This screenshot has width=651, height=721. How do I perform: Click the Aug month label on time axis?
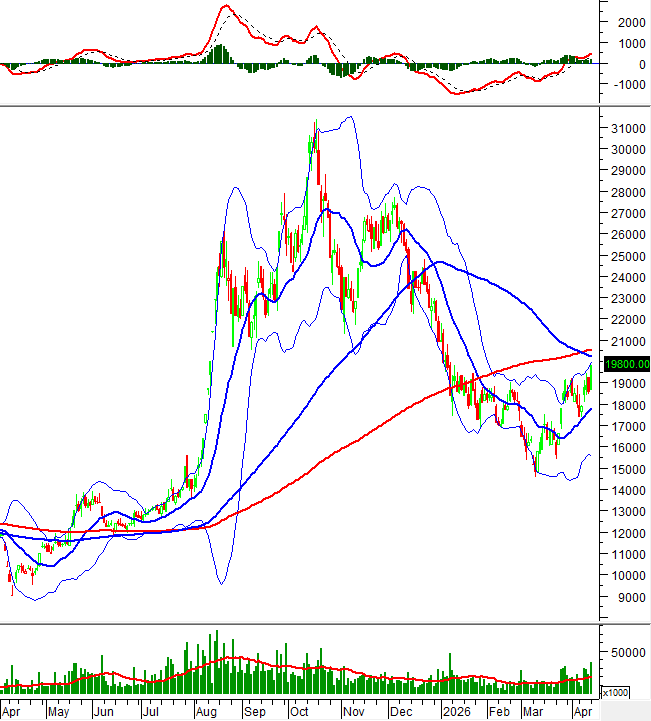click(207, 711)
